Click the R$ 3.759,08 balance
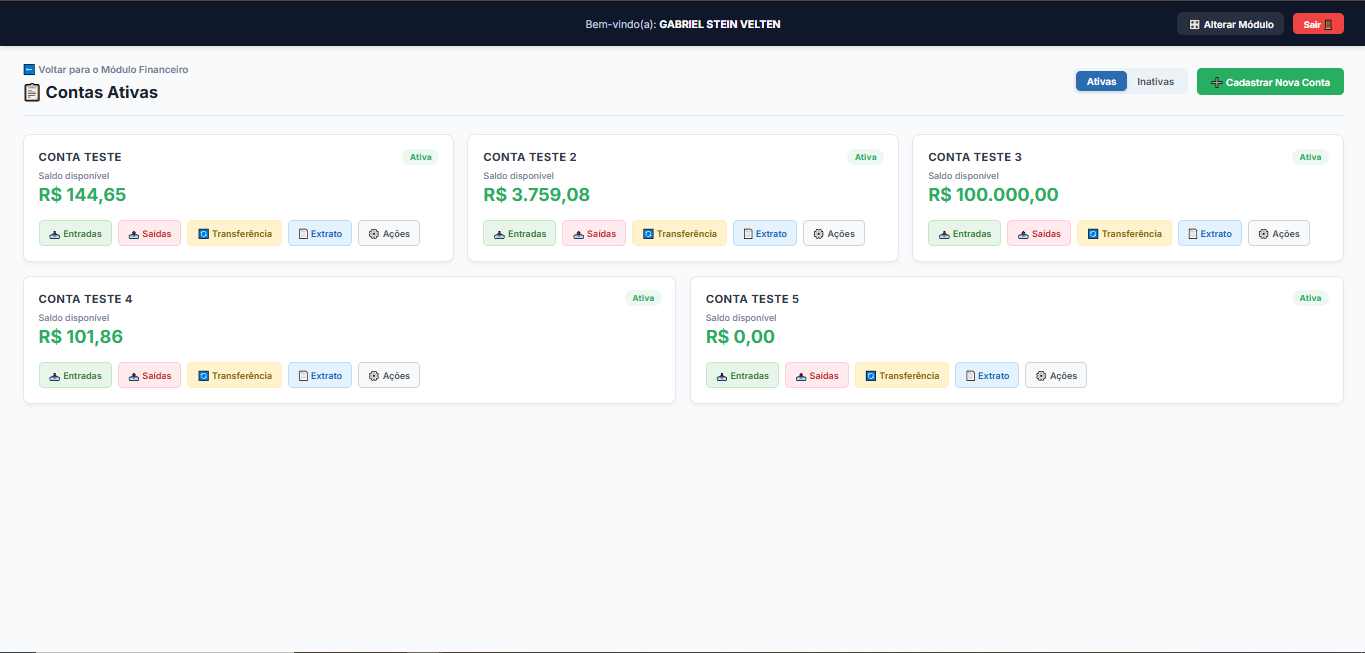1365x653 pixels. pyautogui.click(x=537, y=195)
